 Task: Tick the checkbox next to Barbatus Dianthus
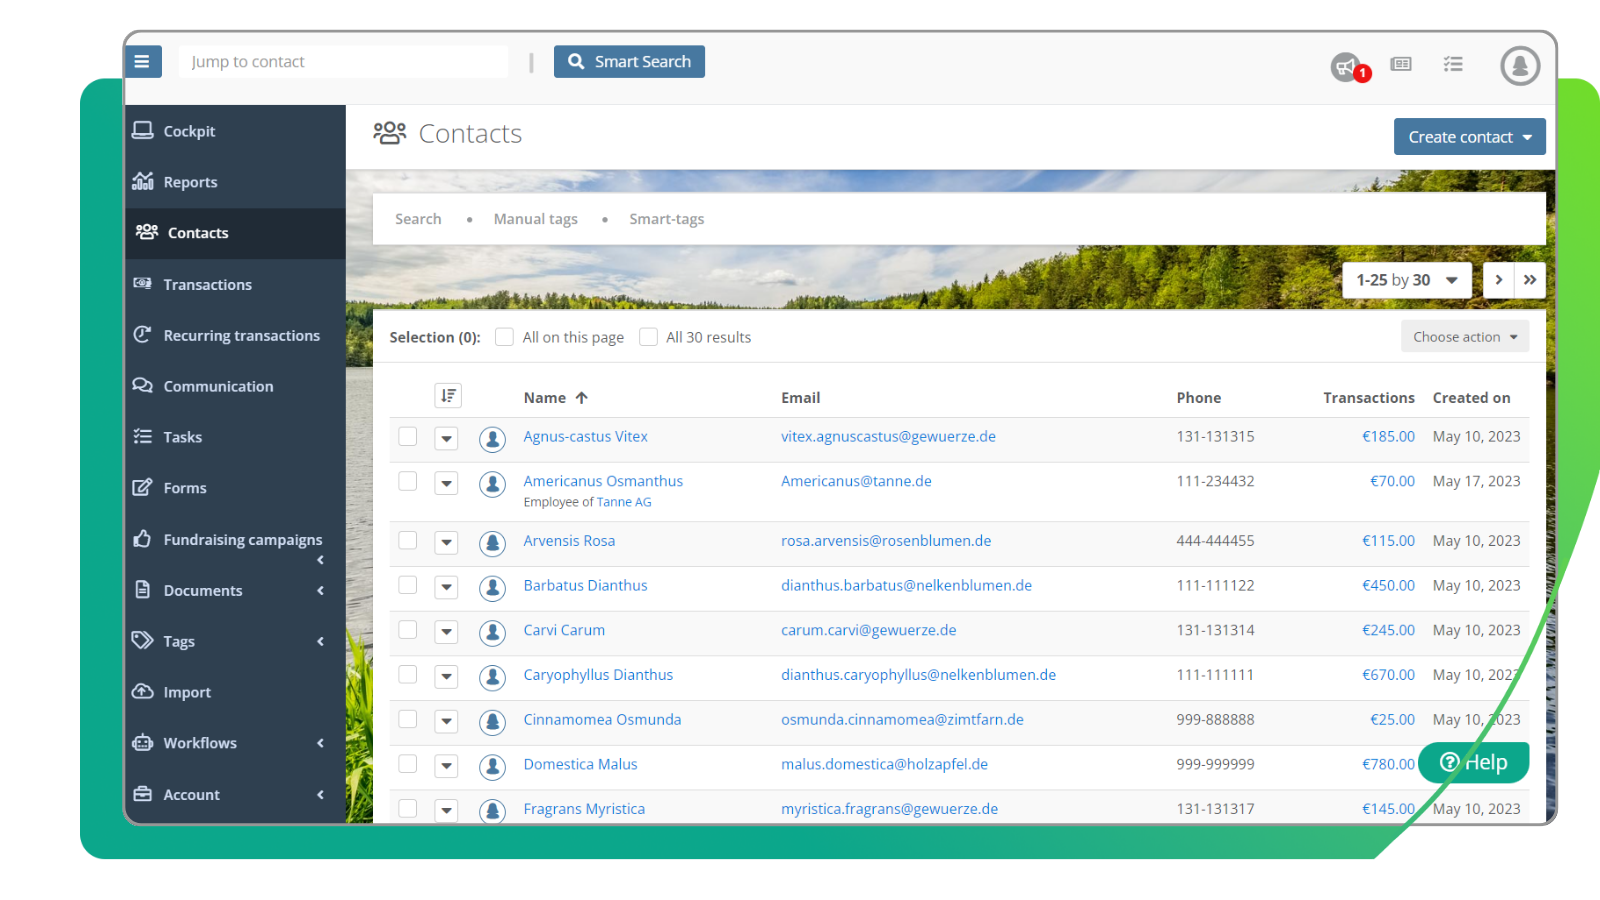pyautogui.click(x=407, y=586)
